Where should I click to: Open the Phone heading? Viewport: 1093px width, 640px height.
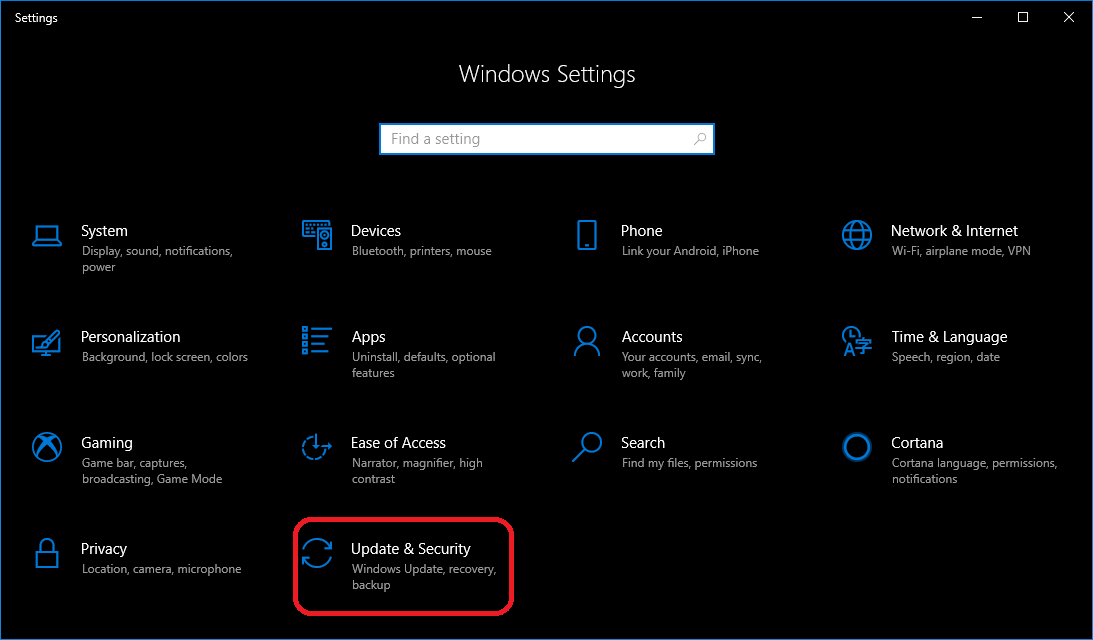[641, 231]
